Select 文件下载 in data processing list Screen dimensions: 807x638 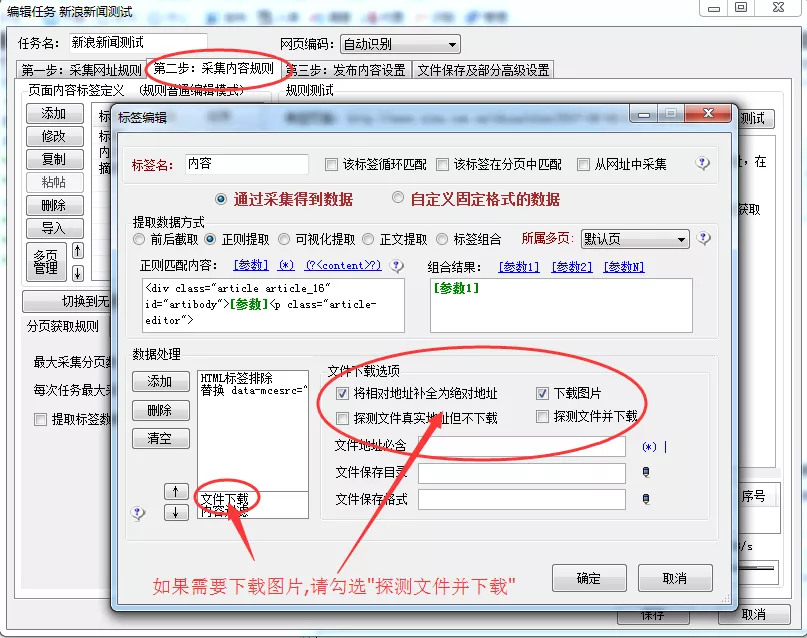tap(224, 498)
